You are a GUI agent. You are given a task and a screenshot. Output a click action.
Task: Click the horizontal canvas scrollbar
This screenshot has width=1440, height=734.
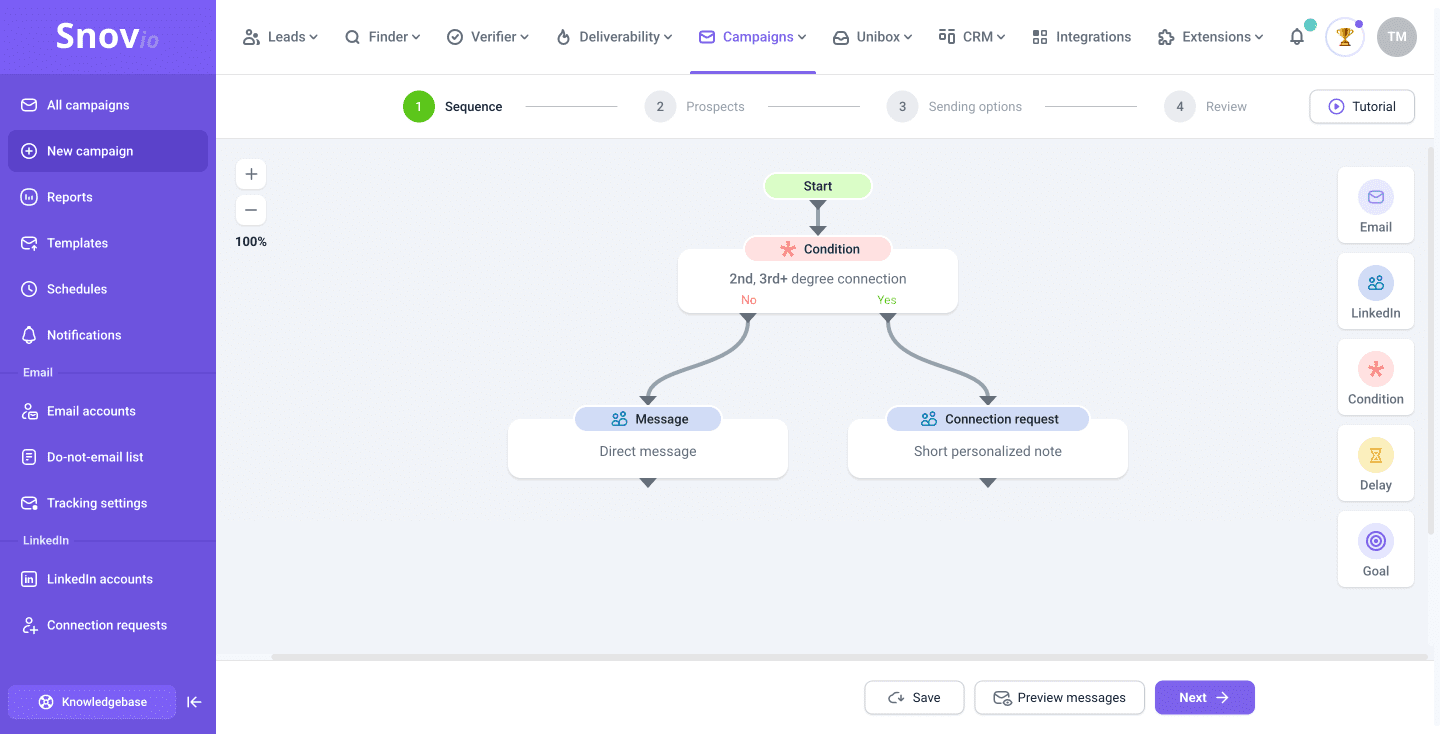(848, 657)
